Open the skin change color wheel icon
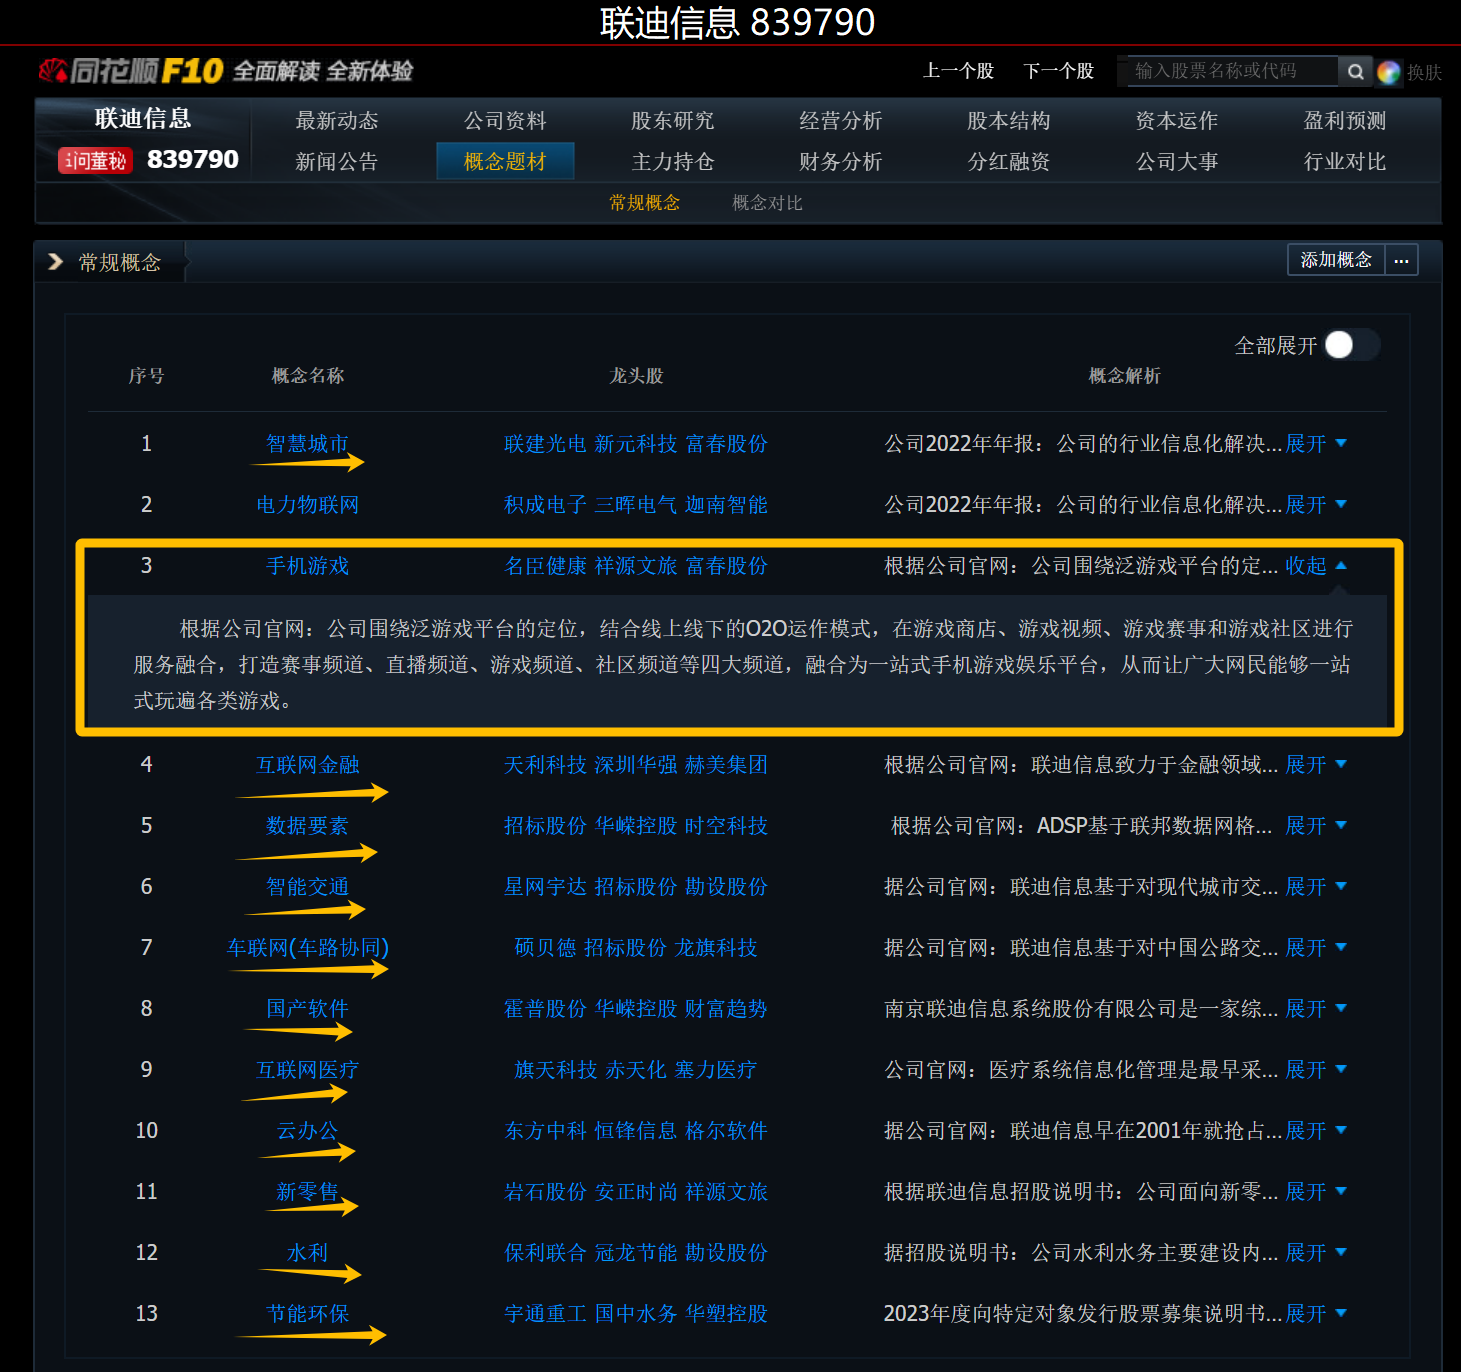Viewport: 1461px width, 1372px height. point(1389,72)
